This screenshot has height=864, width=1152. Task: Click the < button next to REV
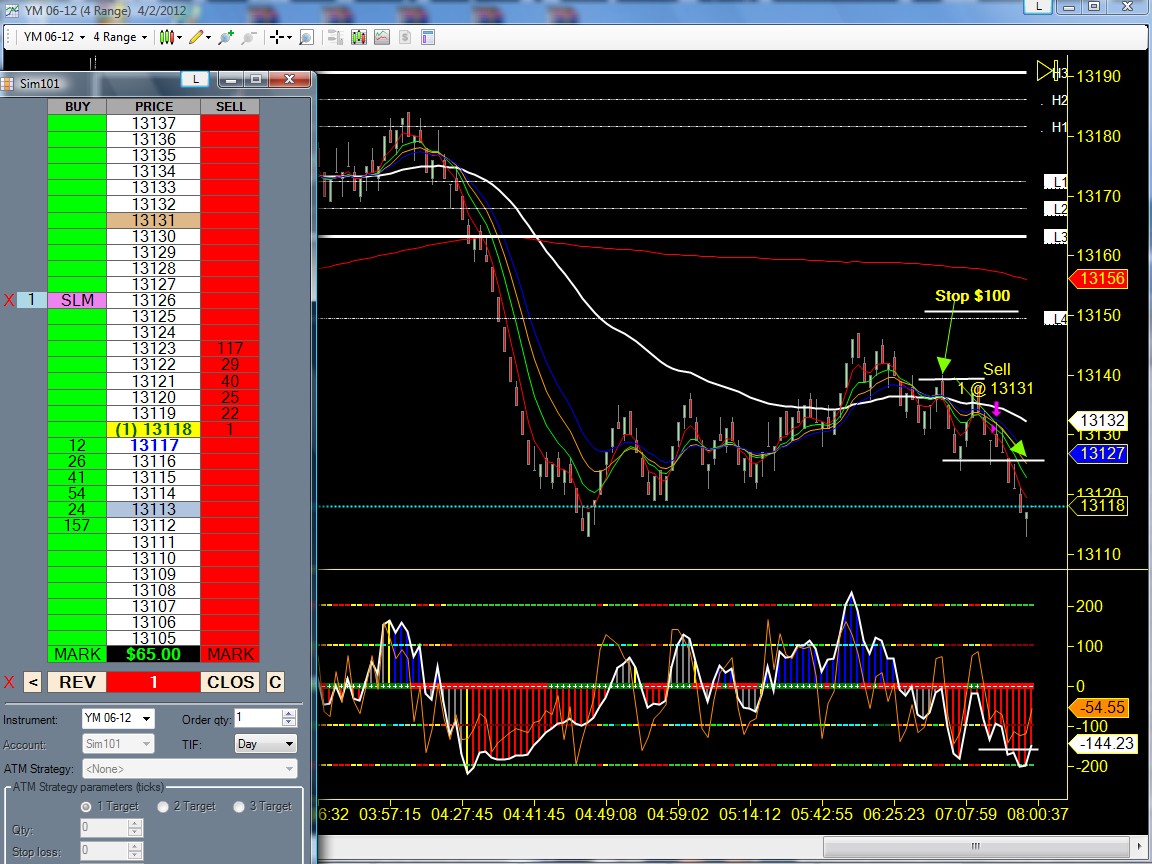click(x=32, y=683)
